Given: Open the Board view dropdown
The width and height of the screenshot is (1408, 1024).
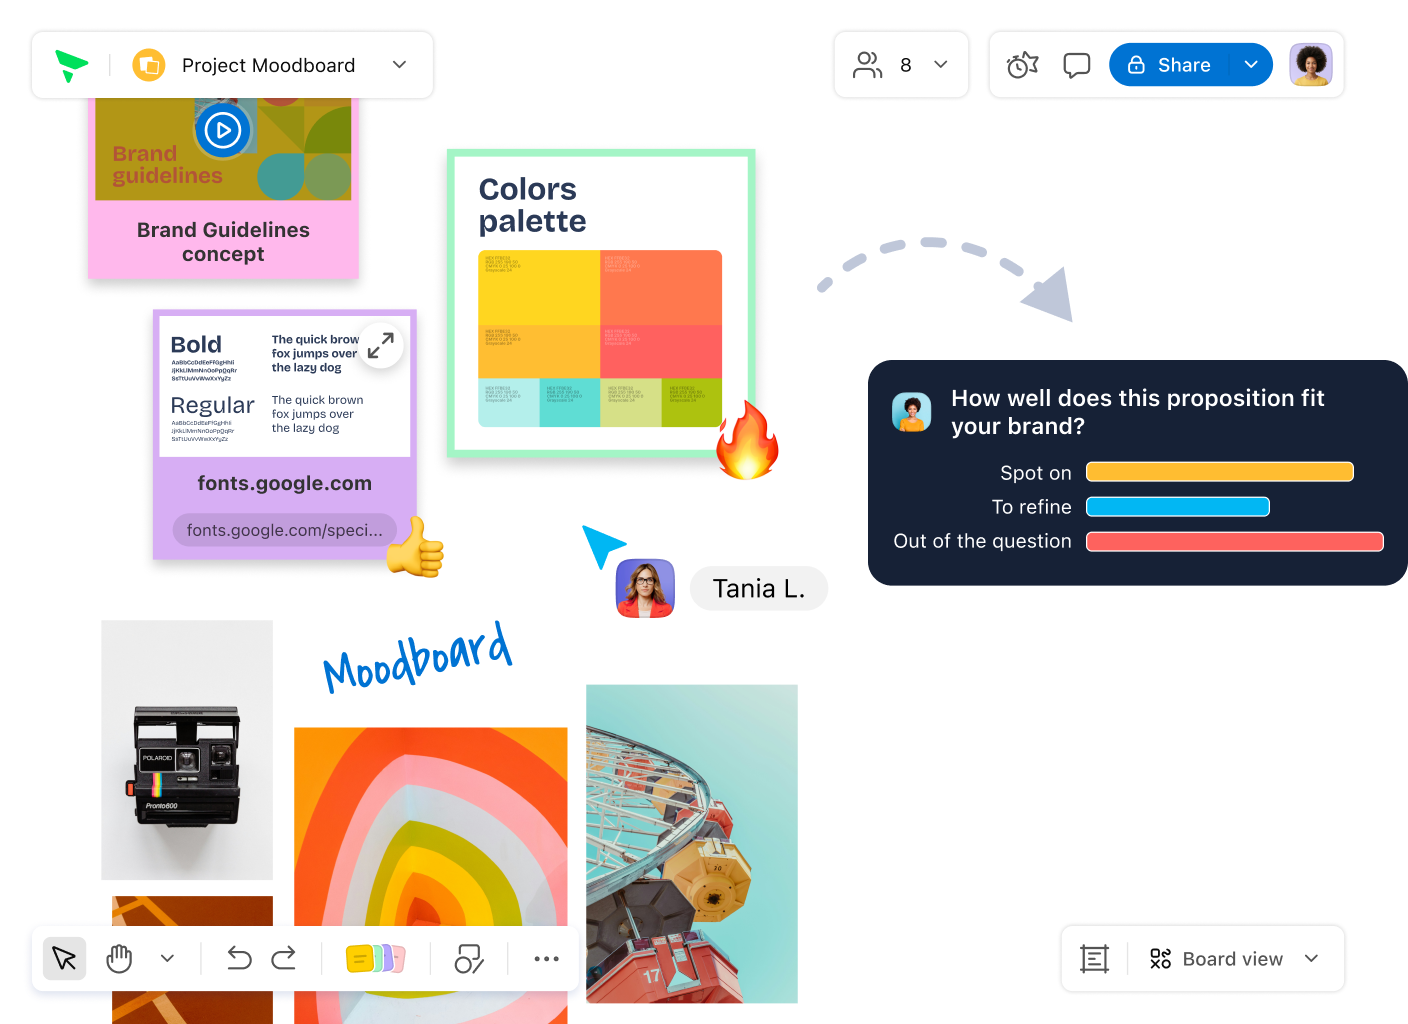Looking at the screenshot, I should [1311, 959].
